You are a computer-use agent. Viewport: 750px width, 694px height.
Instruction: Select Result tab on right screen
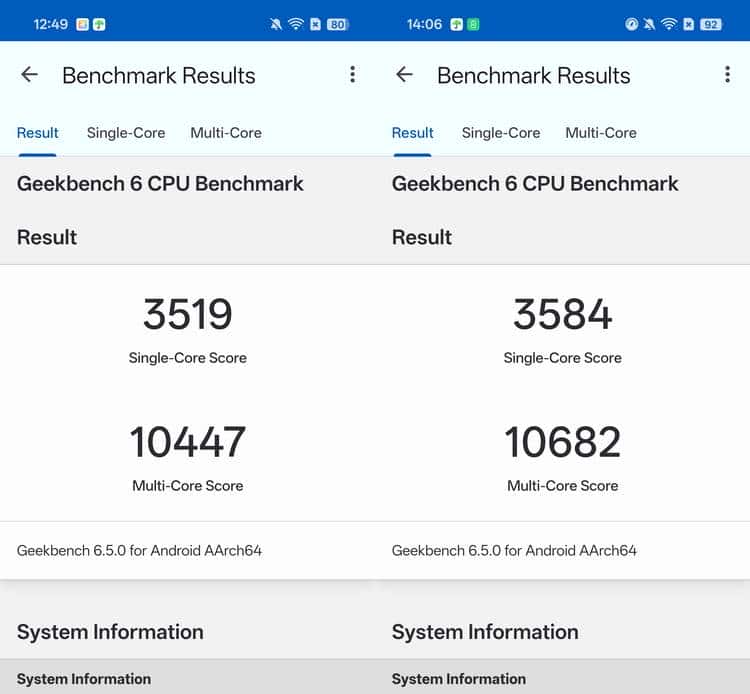413,133
